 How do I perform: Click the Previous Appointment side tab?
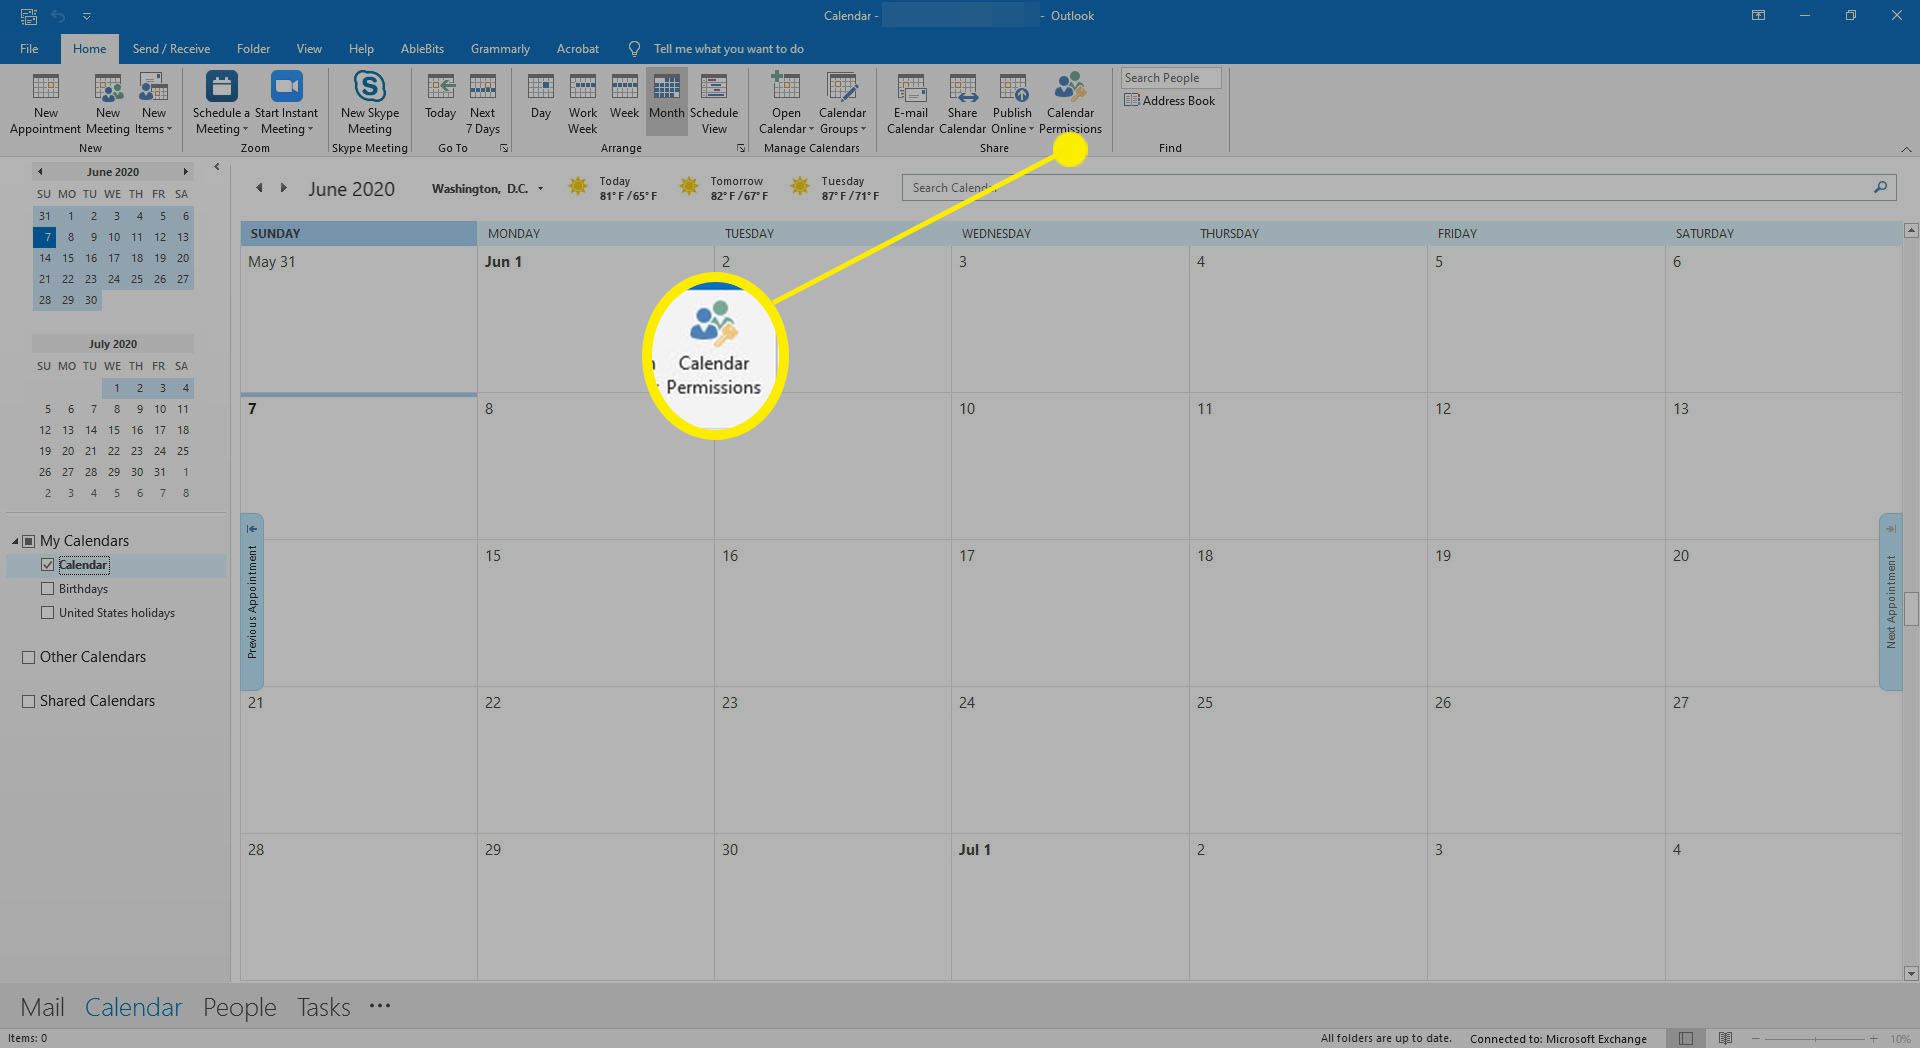(x=252, y=602)
